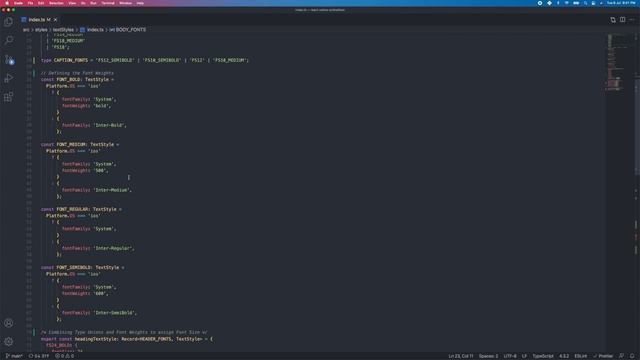640x360 pixels.
Task: Click the 'LF' end-of-line status item
Action: click(524, 356)
